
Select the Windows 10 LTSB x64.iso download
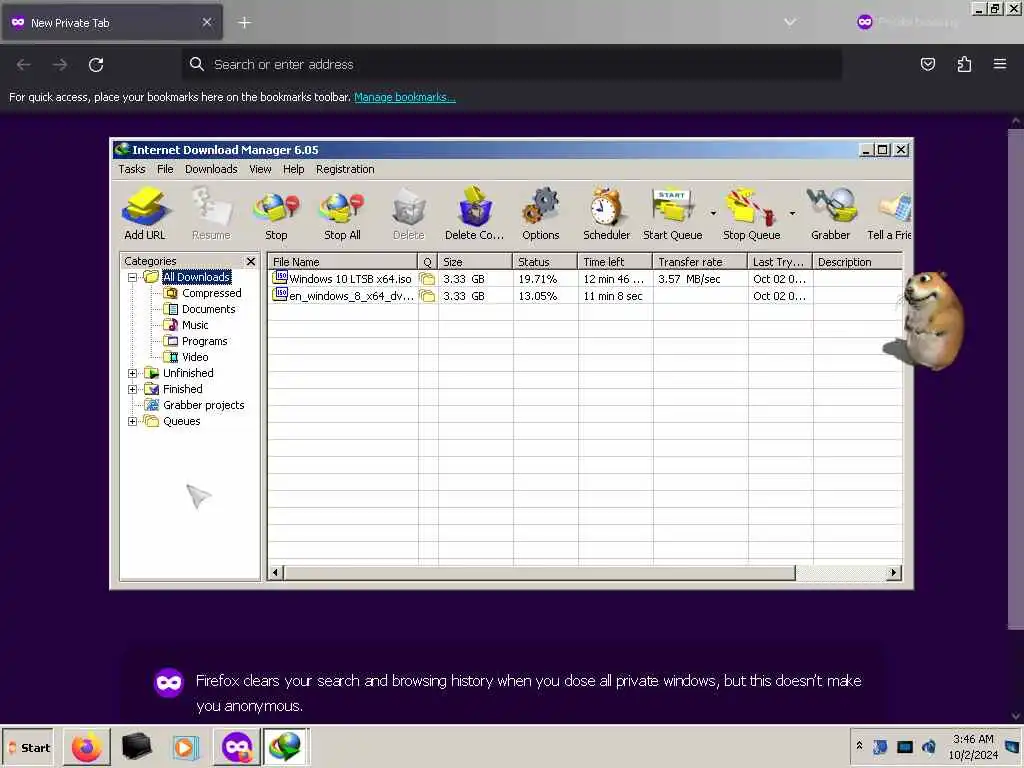pos(585,279)
